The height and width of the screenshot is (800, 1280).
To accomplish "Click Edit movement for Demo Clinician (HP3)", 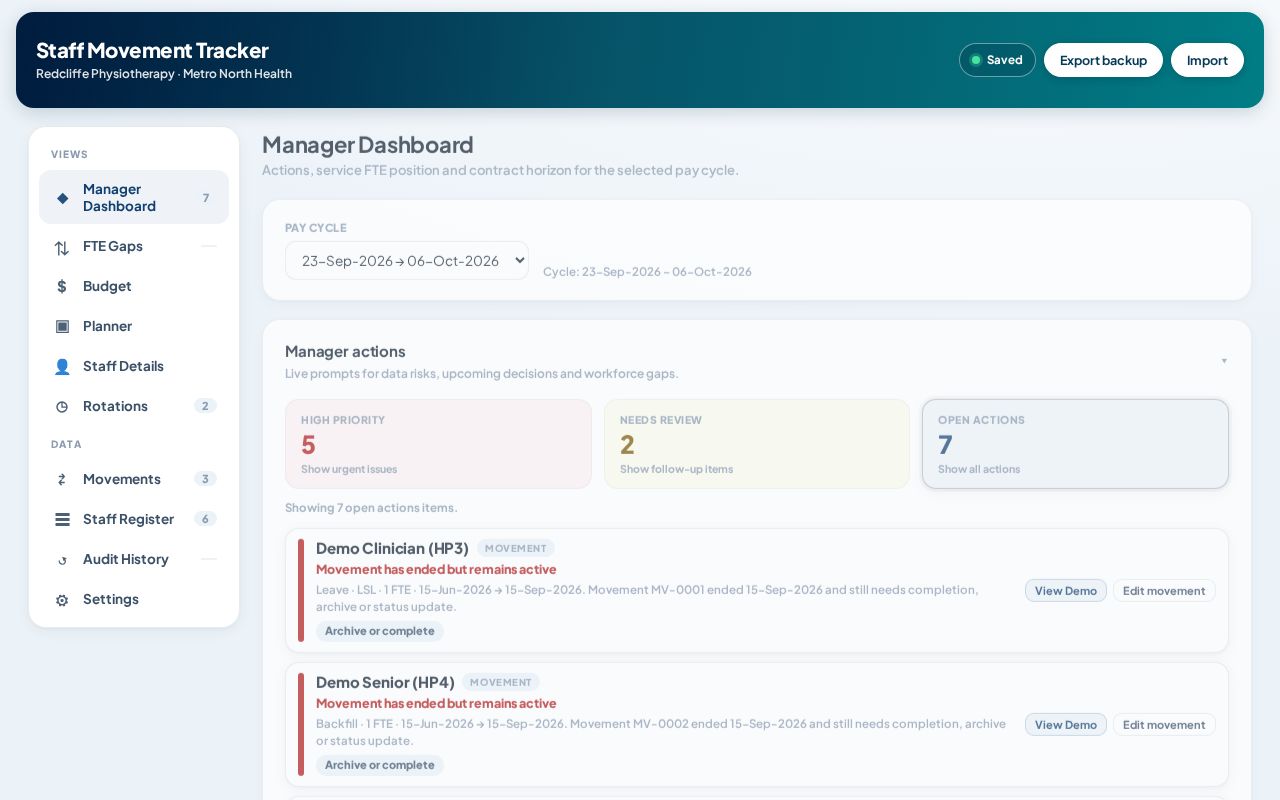I will (1164, 590).
